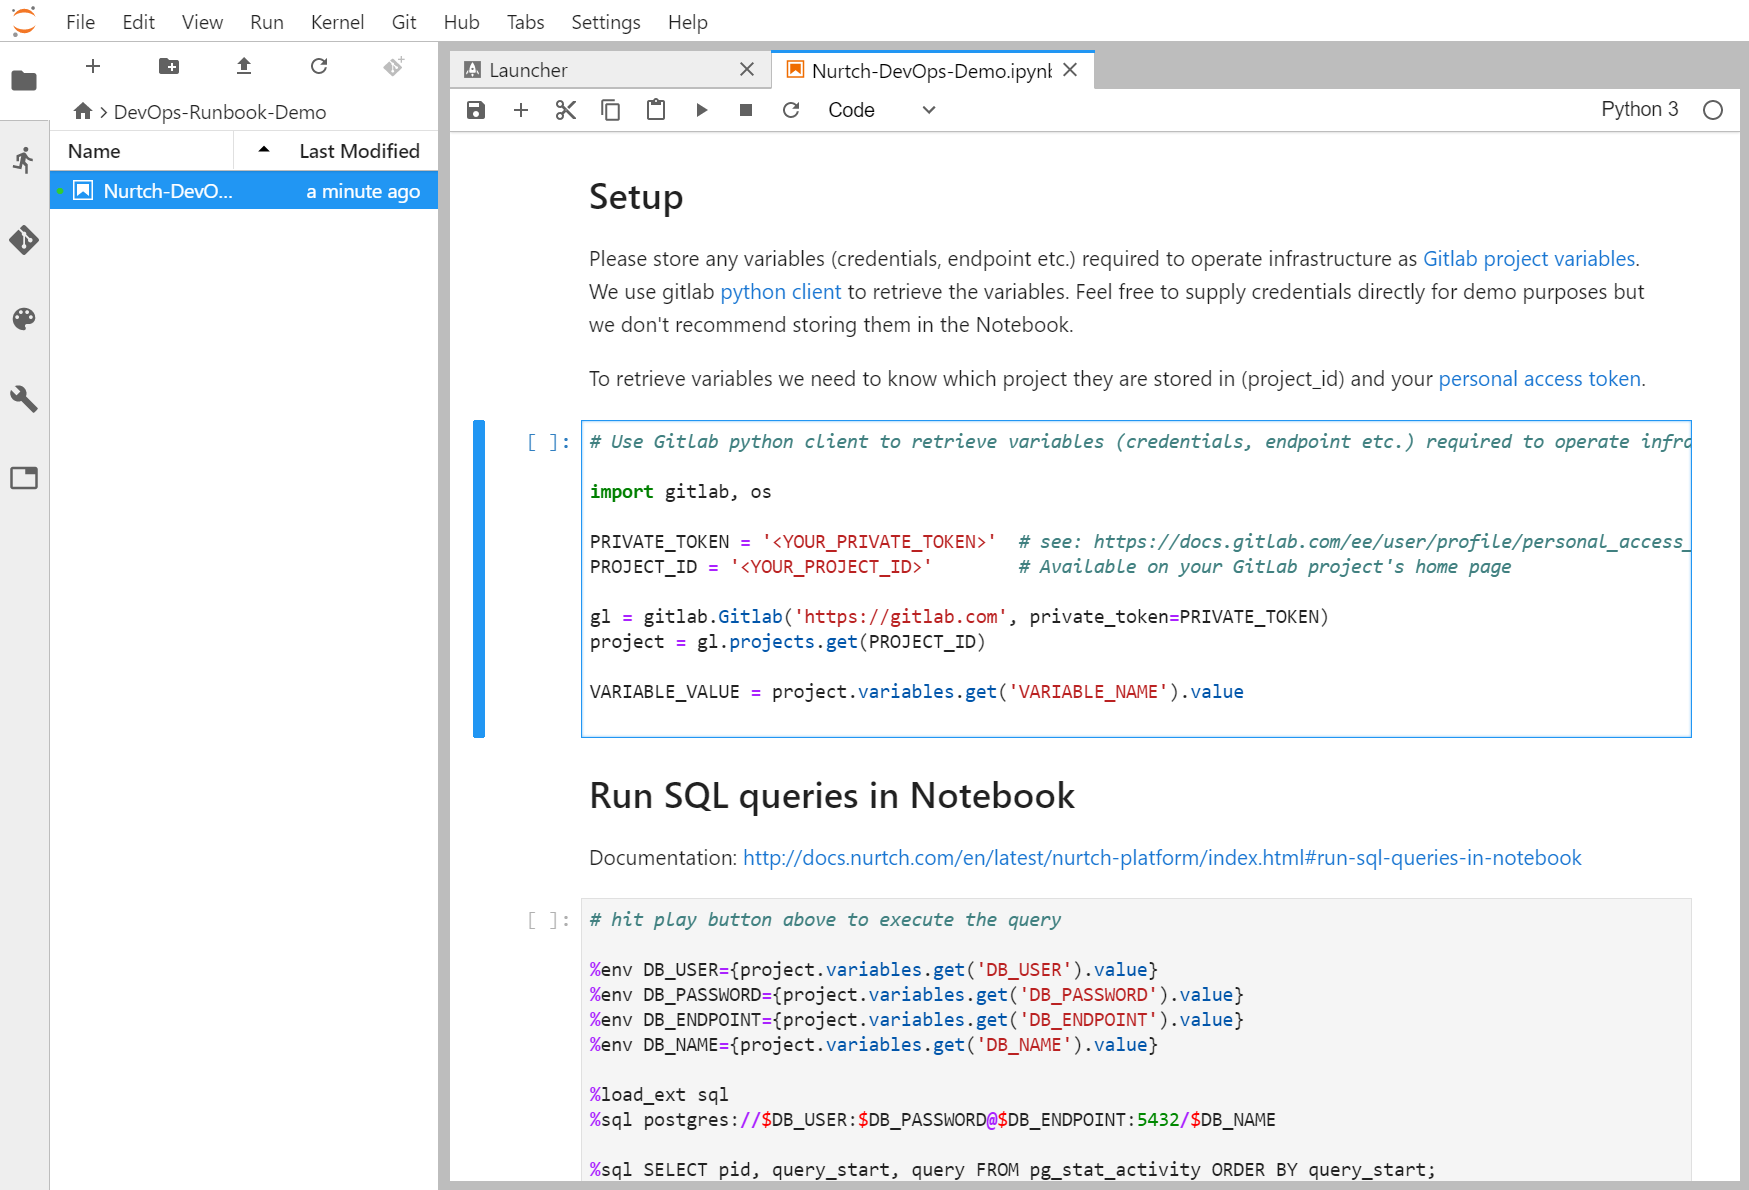
Task: Click the SQL cell's execution prompt
Action: (548, 920)
